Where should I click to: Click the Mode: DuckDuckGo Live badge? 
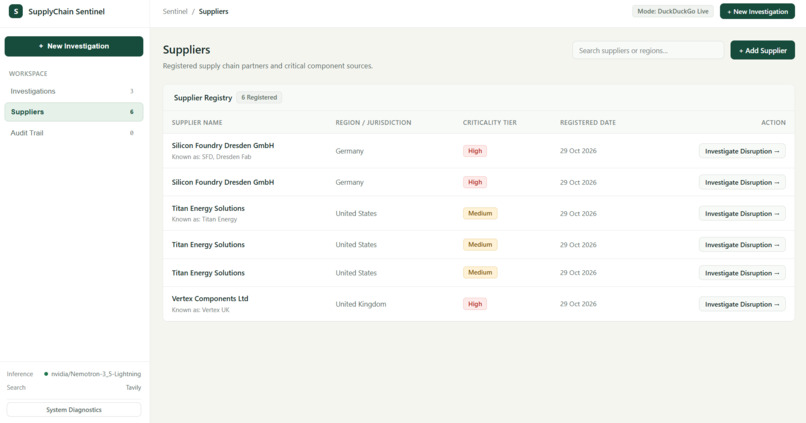(x=672, y=11)
